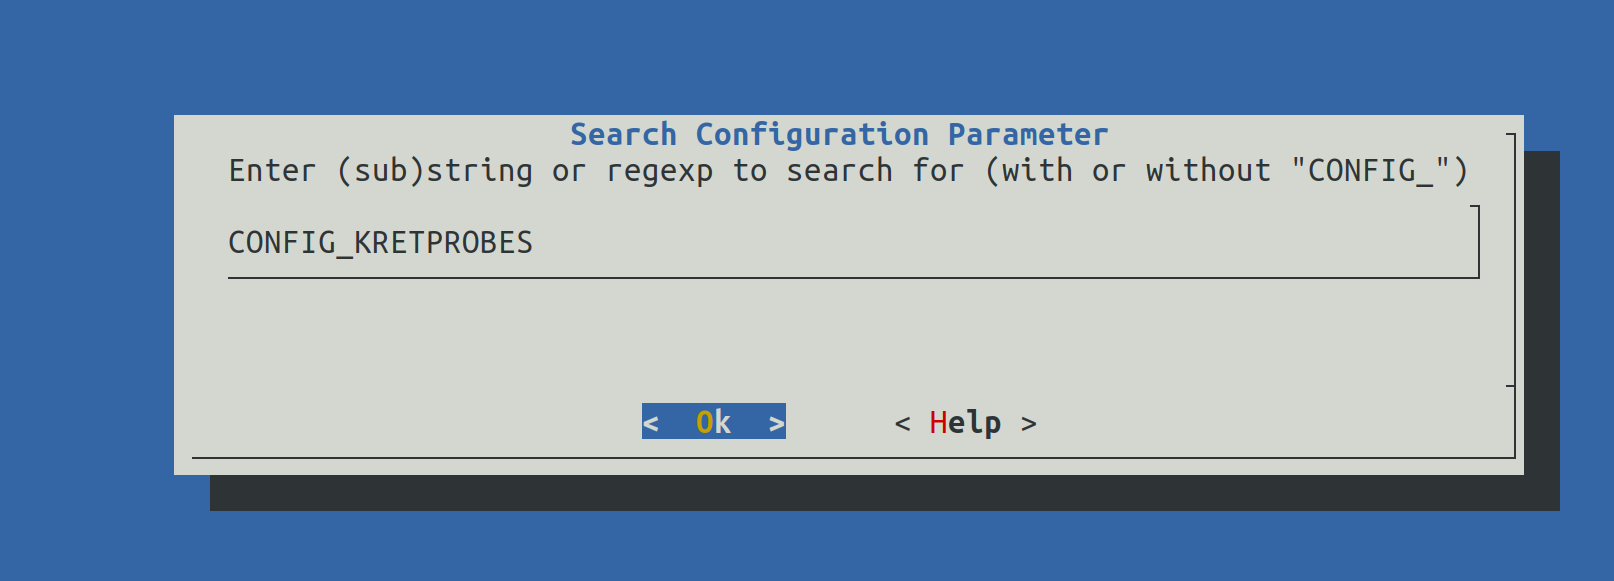The height and width of the screenshot is (581, 1614).
Task: Click the dark drop shadow under the dialog
Action: 880,493
